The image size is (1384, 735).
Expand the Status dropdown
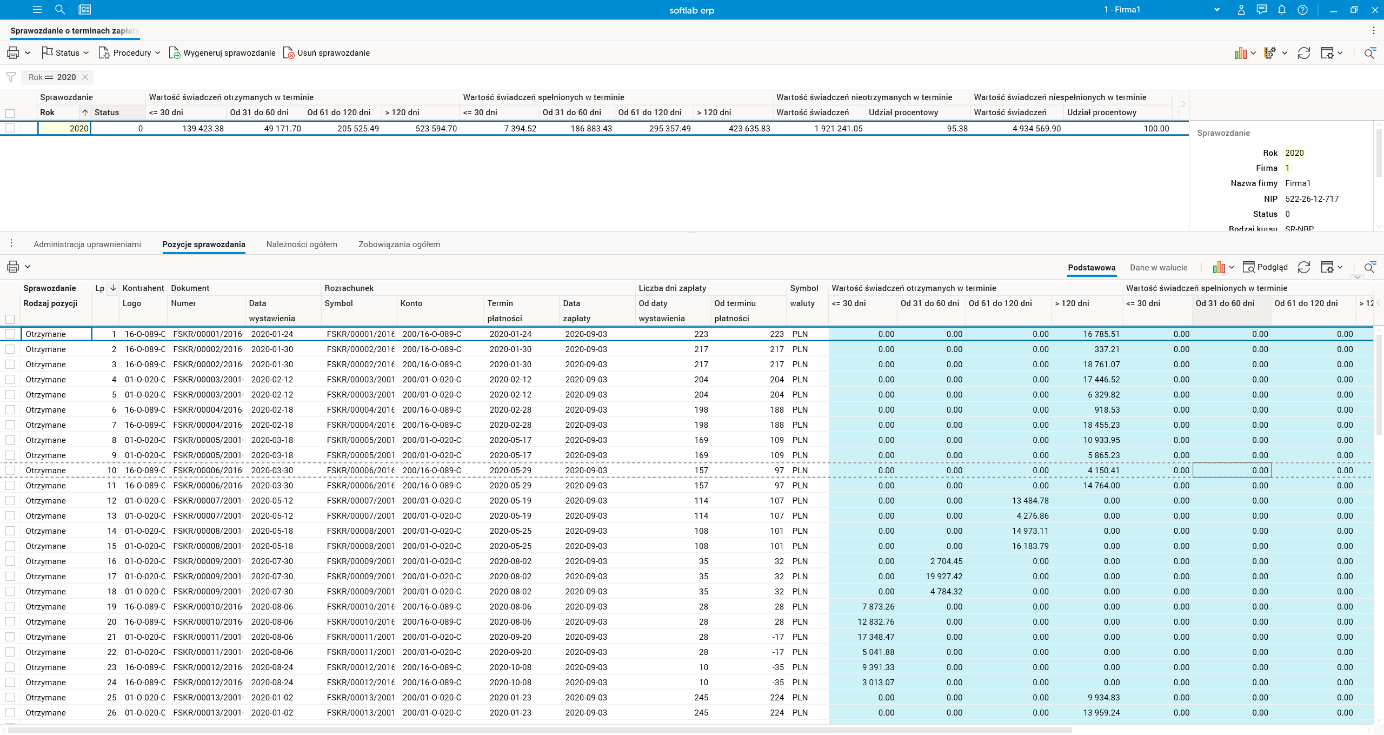pos(66,52)
